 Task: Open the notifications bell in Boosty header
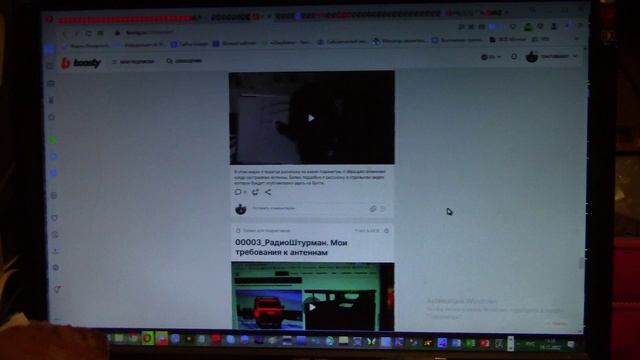(514, 57)
